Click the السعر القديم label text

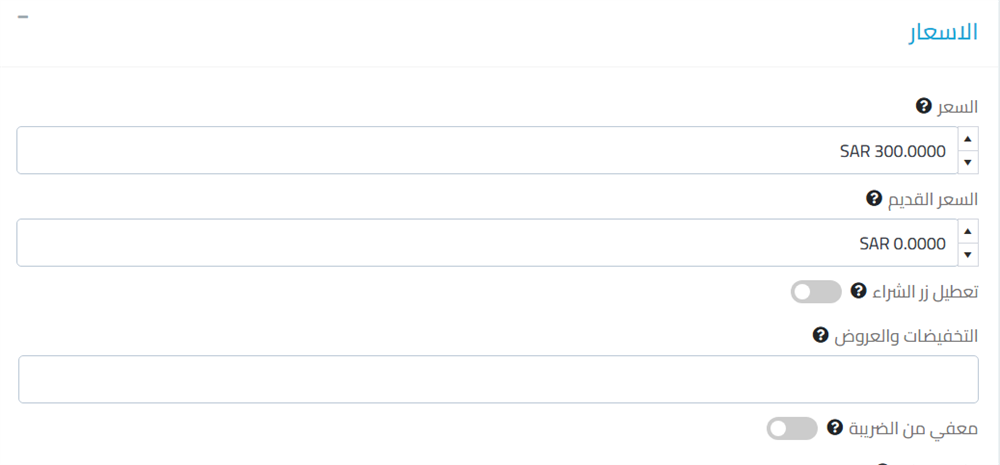(933, 199)
